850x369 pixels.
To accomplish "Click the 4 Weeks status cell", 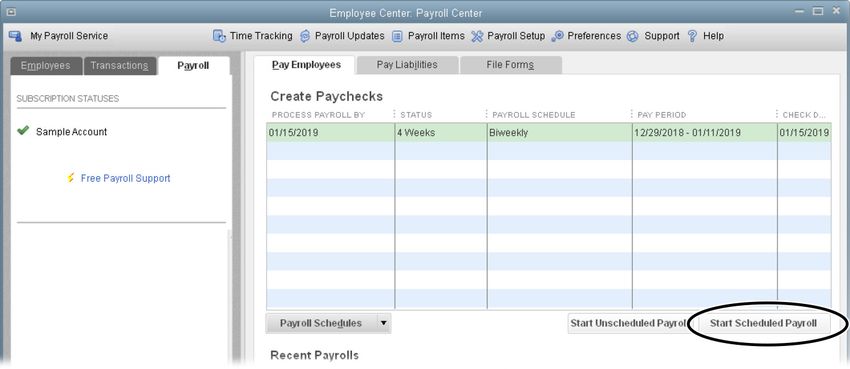I will click(x=441, y=132).
